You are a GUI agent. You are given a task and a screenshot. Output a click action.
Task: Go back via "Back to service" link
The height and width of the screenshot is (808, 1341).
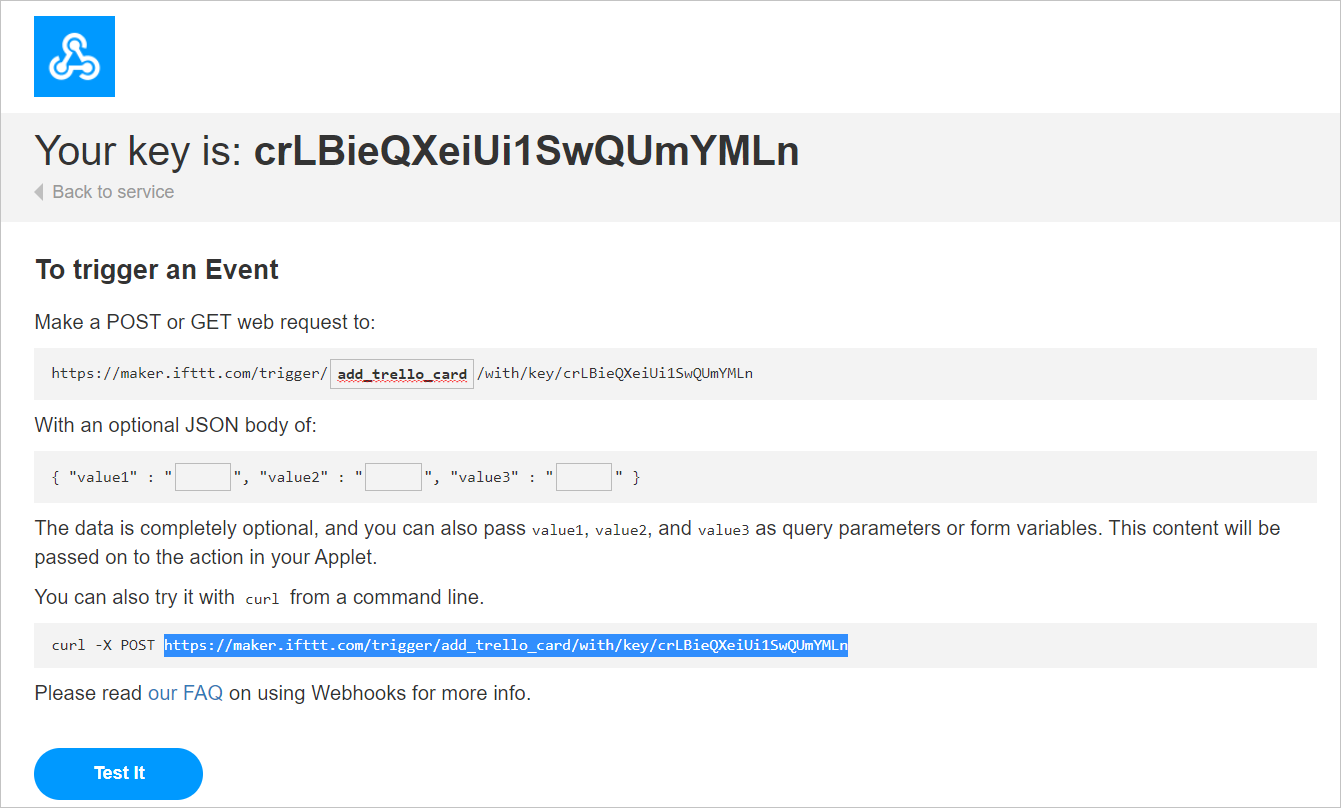112,192
